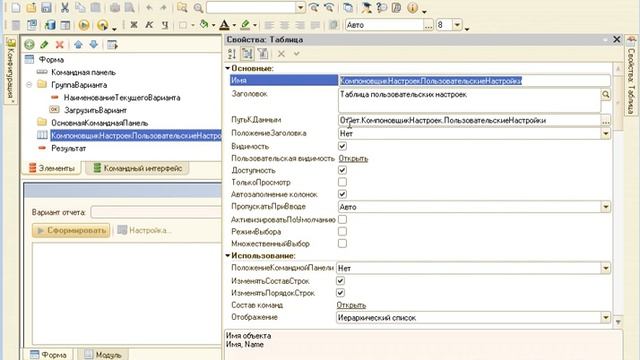Toggle properties grouped by category icon
This screenshot has height=360, width=640.
coord(247,53)
